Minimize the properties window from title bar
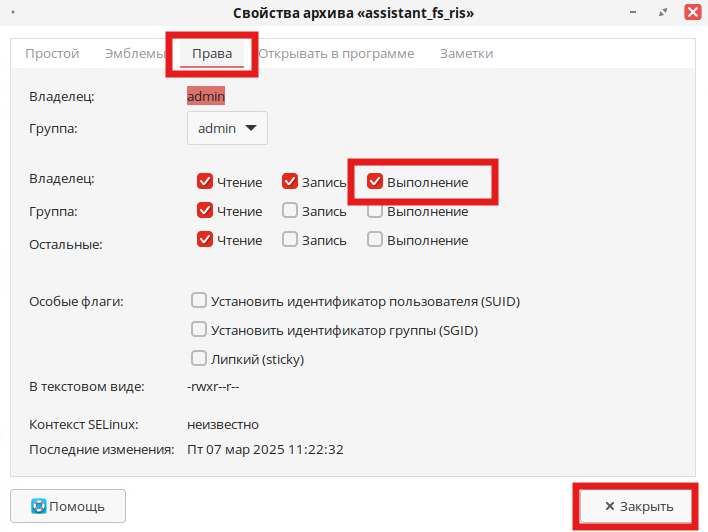Screen dimensions: 708x532 coord(635,12)
